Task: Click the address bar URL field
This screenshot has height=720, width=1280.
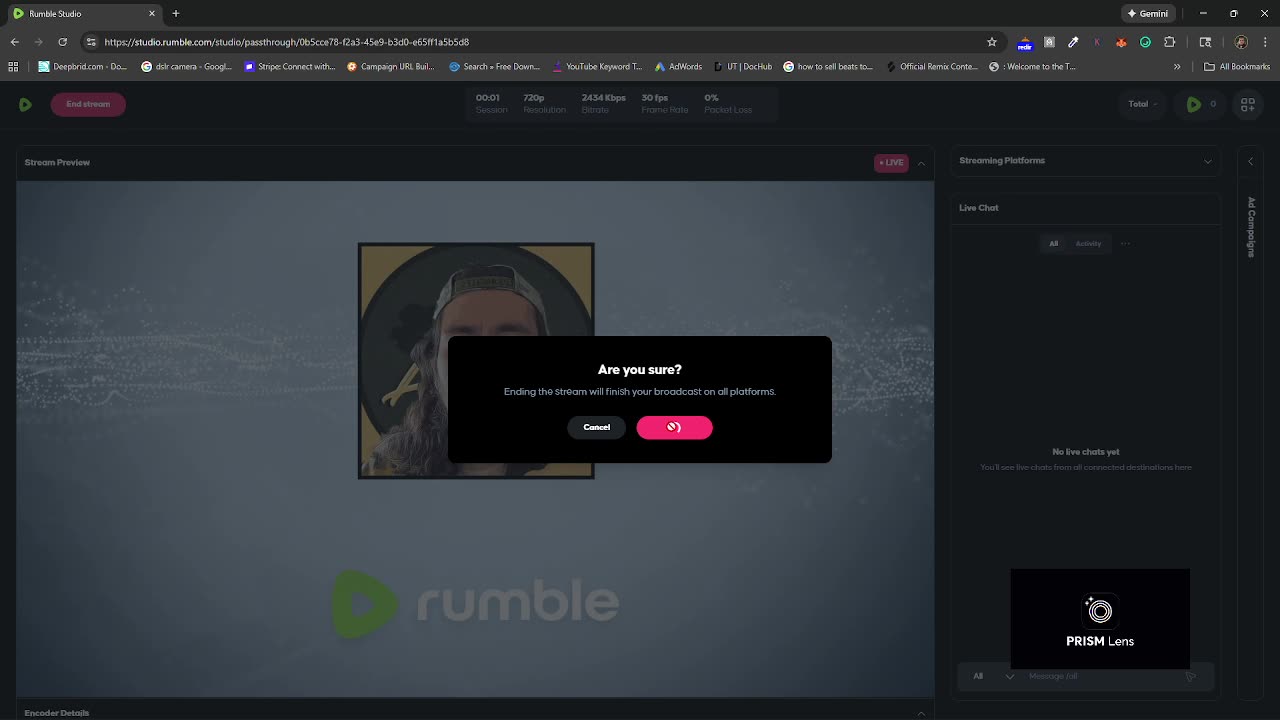Action: [540, 42]
